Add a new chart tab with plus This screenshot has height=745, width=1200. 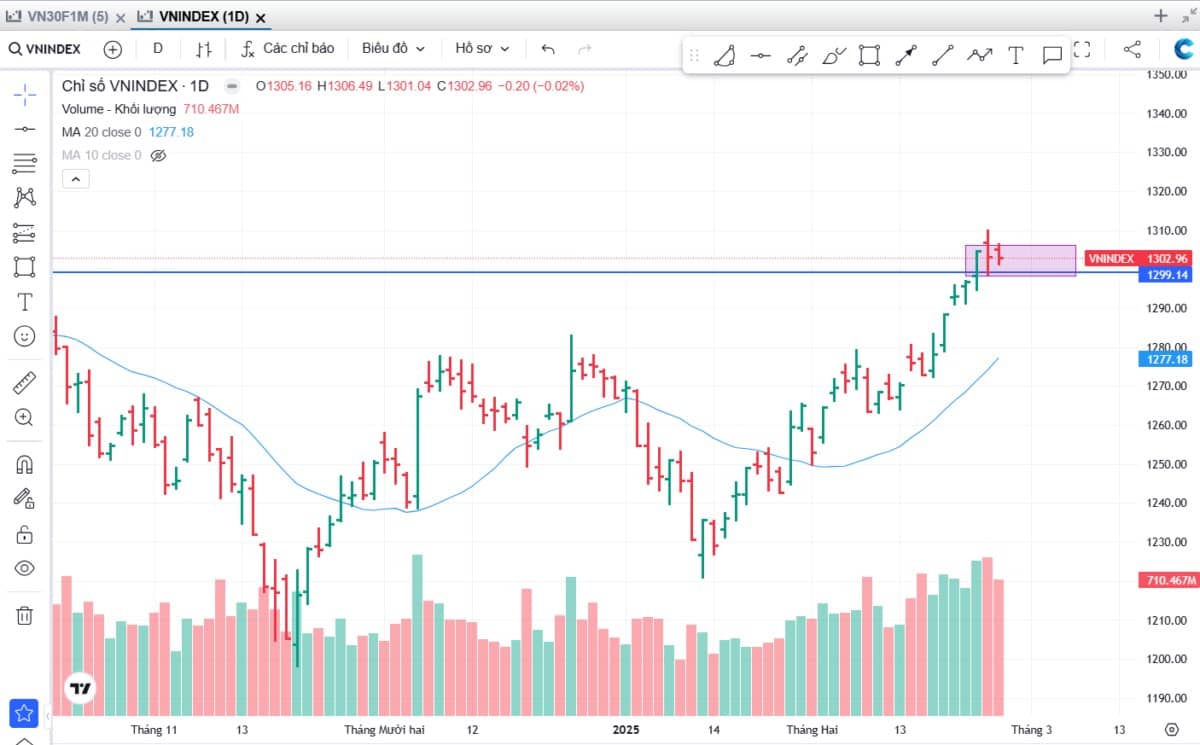pos(1160,16)
